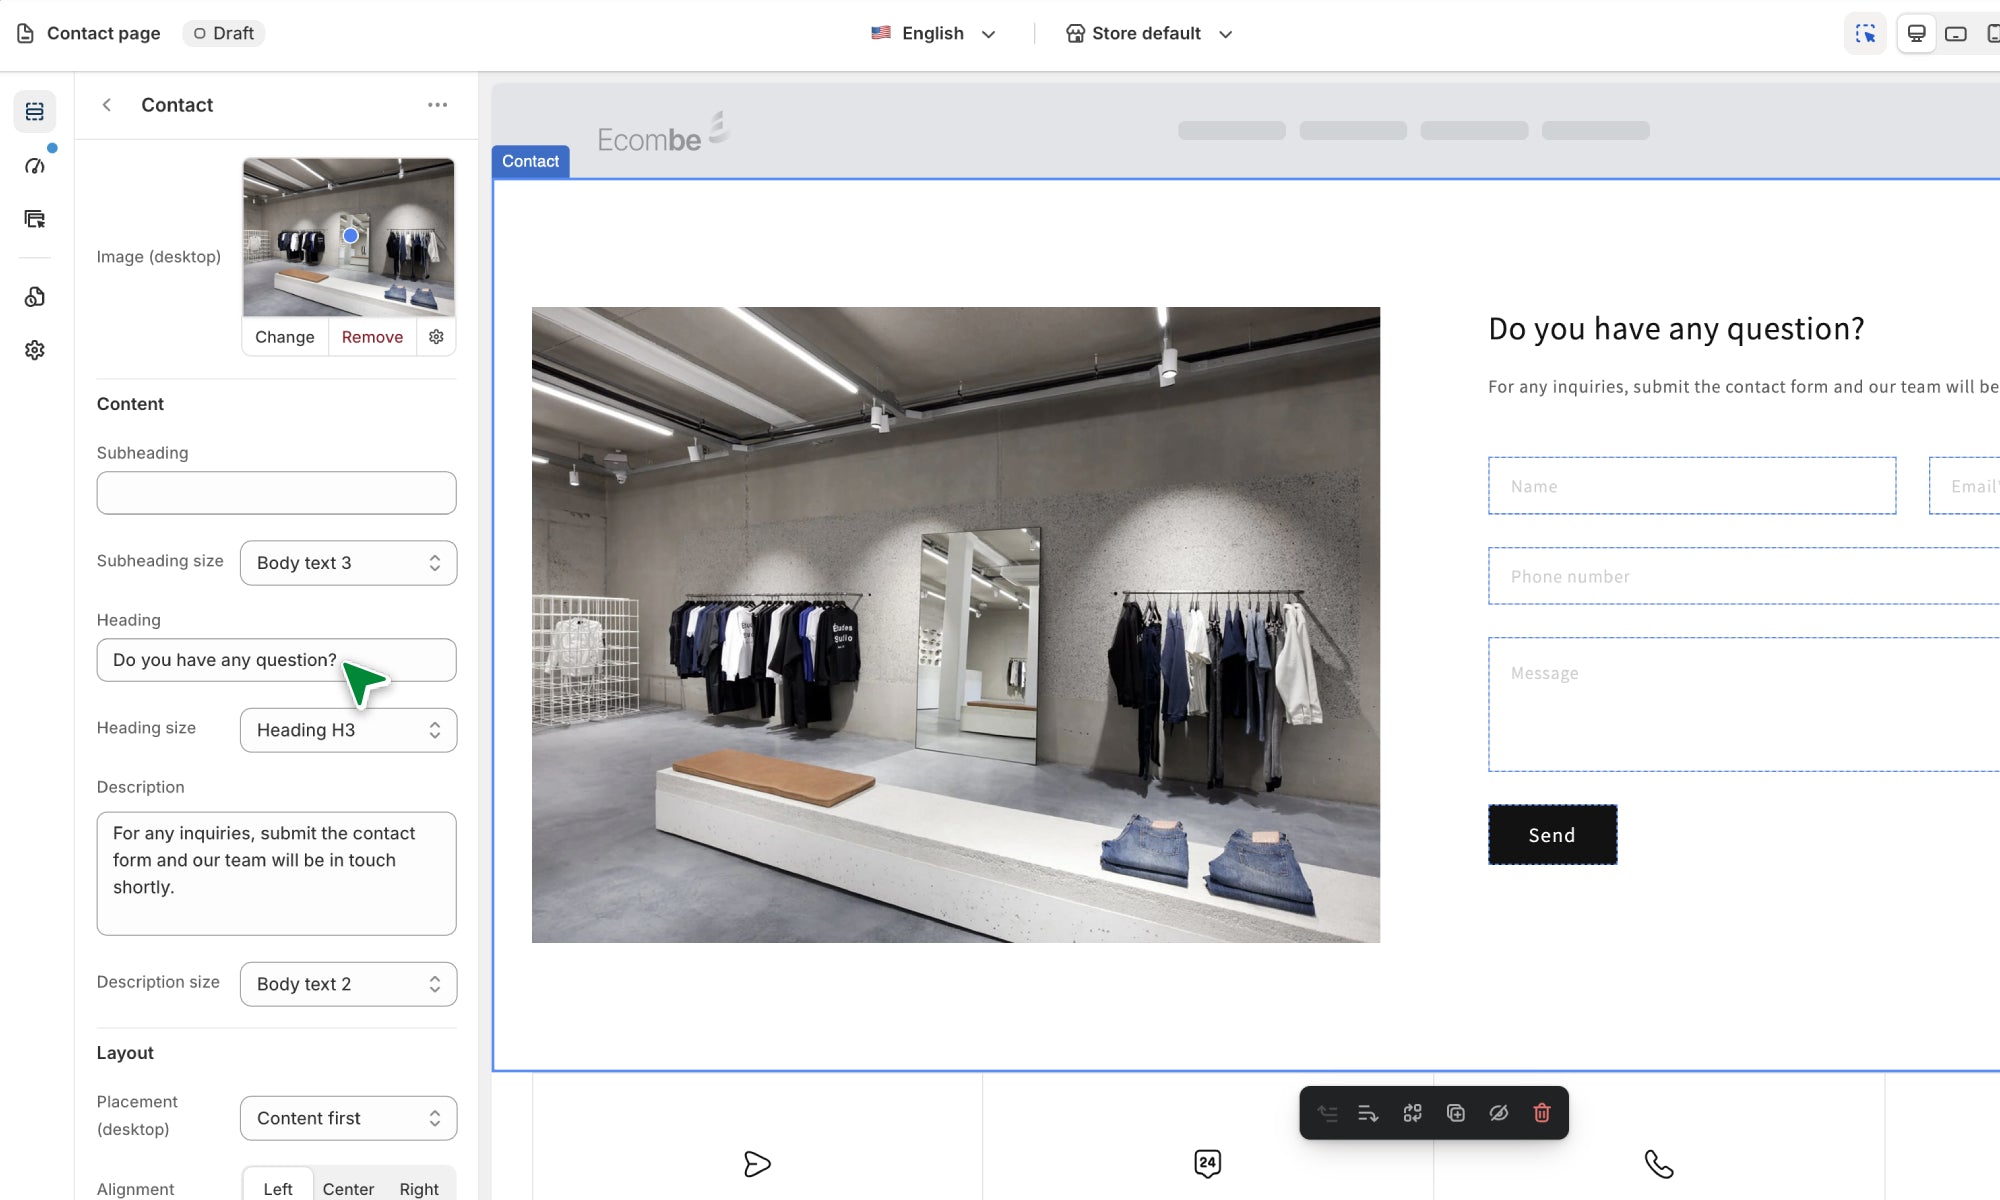Image resolution: width=2000 pixels, height=1200 pixels.
Task: Delete section with red trash icon
Action: 1541,1113
